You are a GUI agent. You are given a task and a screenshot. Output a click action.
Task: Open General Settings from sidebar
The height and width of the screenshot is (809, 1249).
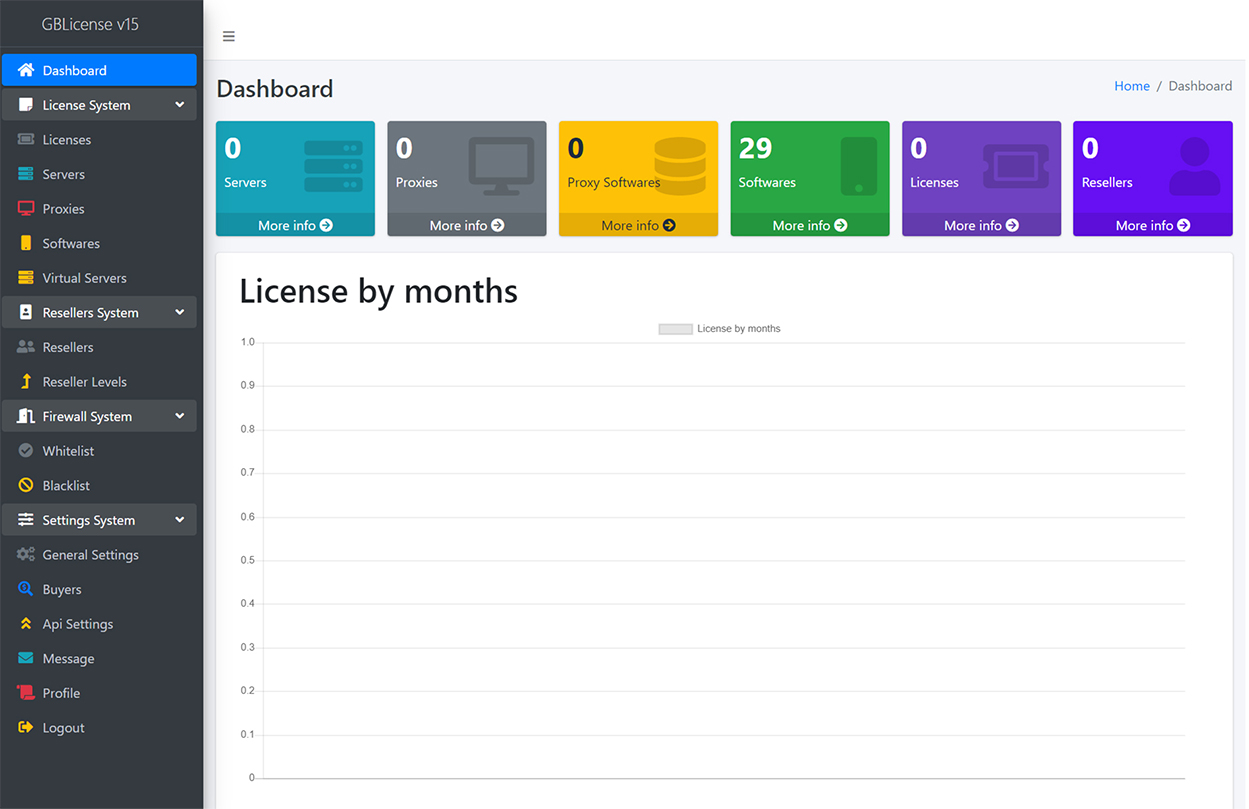pos(90,555)
